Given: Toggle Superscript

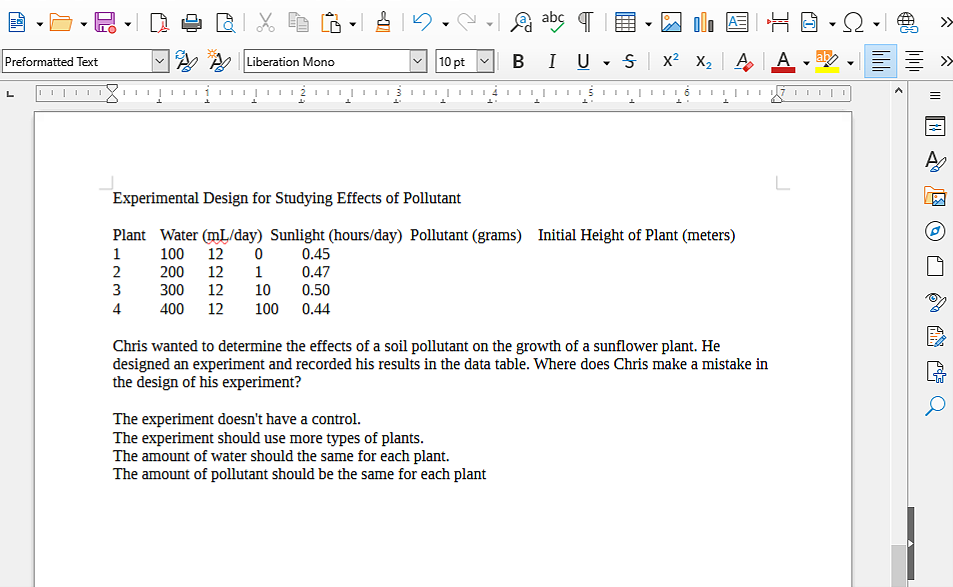Looking at the screenshot, I should [670, 61].
